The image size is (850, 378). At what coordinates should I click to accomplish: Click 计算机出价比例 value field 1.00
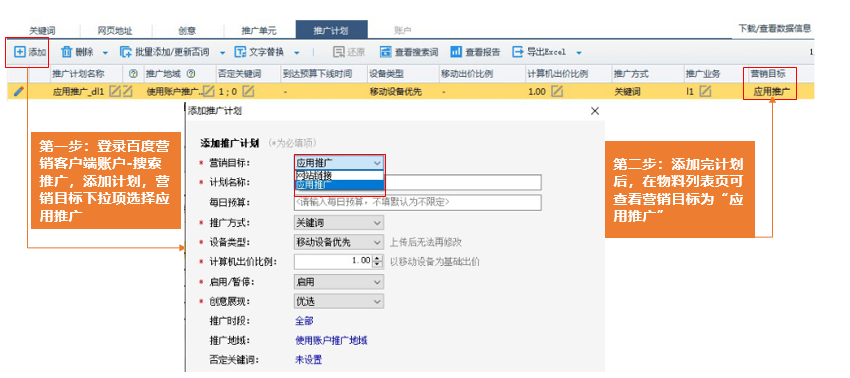coord(333,261)
